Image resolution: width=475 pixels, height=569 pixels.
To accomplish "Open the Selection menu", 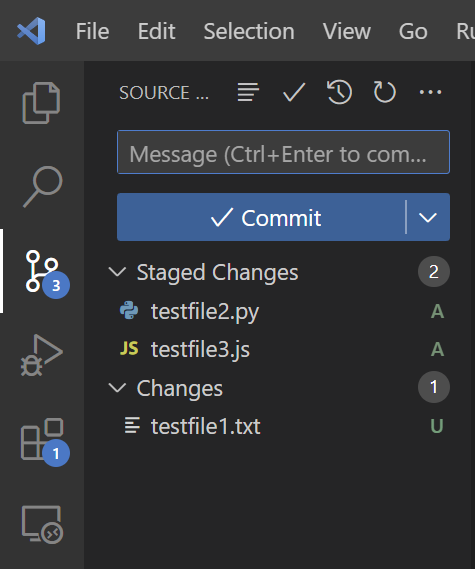I will tap(249, 31).
